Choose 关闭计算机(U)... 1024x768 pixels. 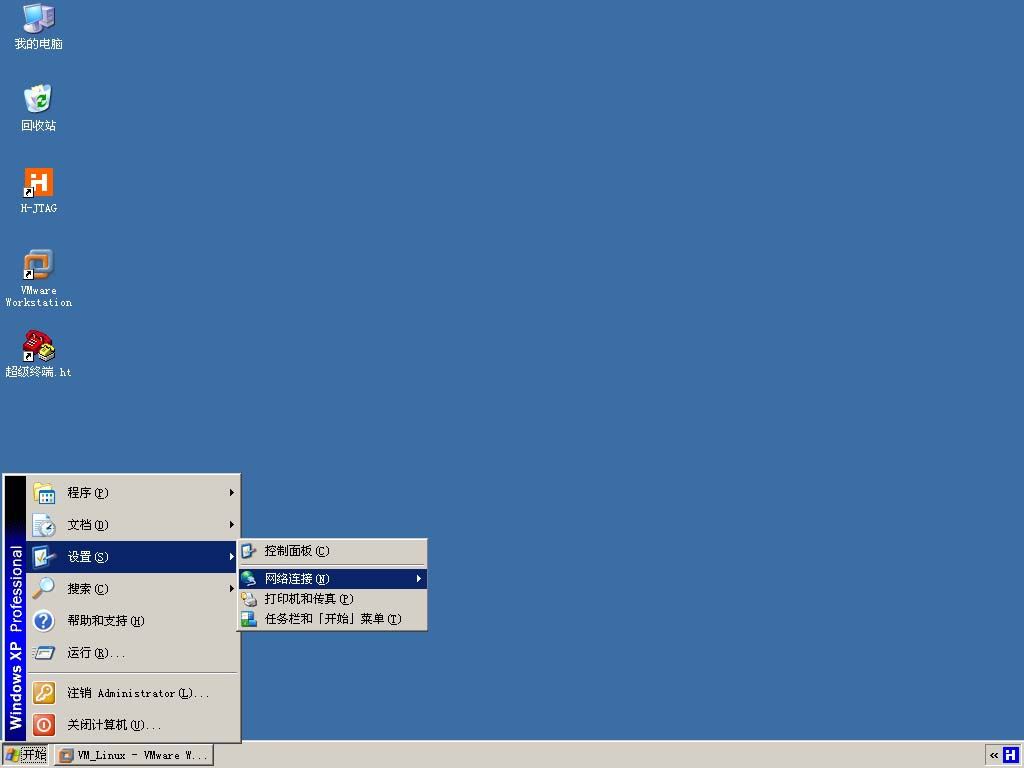(x=133, y=725)
